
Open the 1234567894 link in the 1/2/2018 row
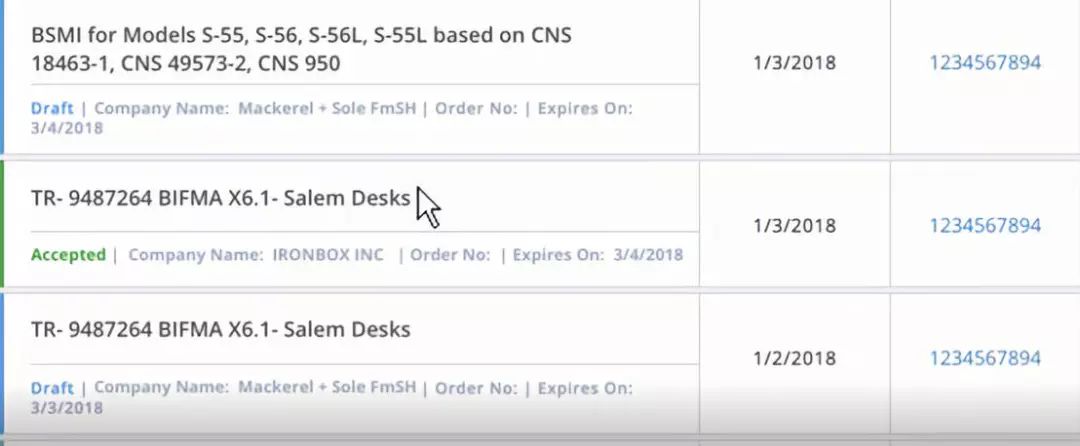984,358
